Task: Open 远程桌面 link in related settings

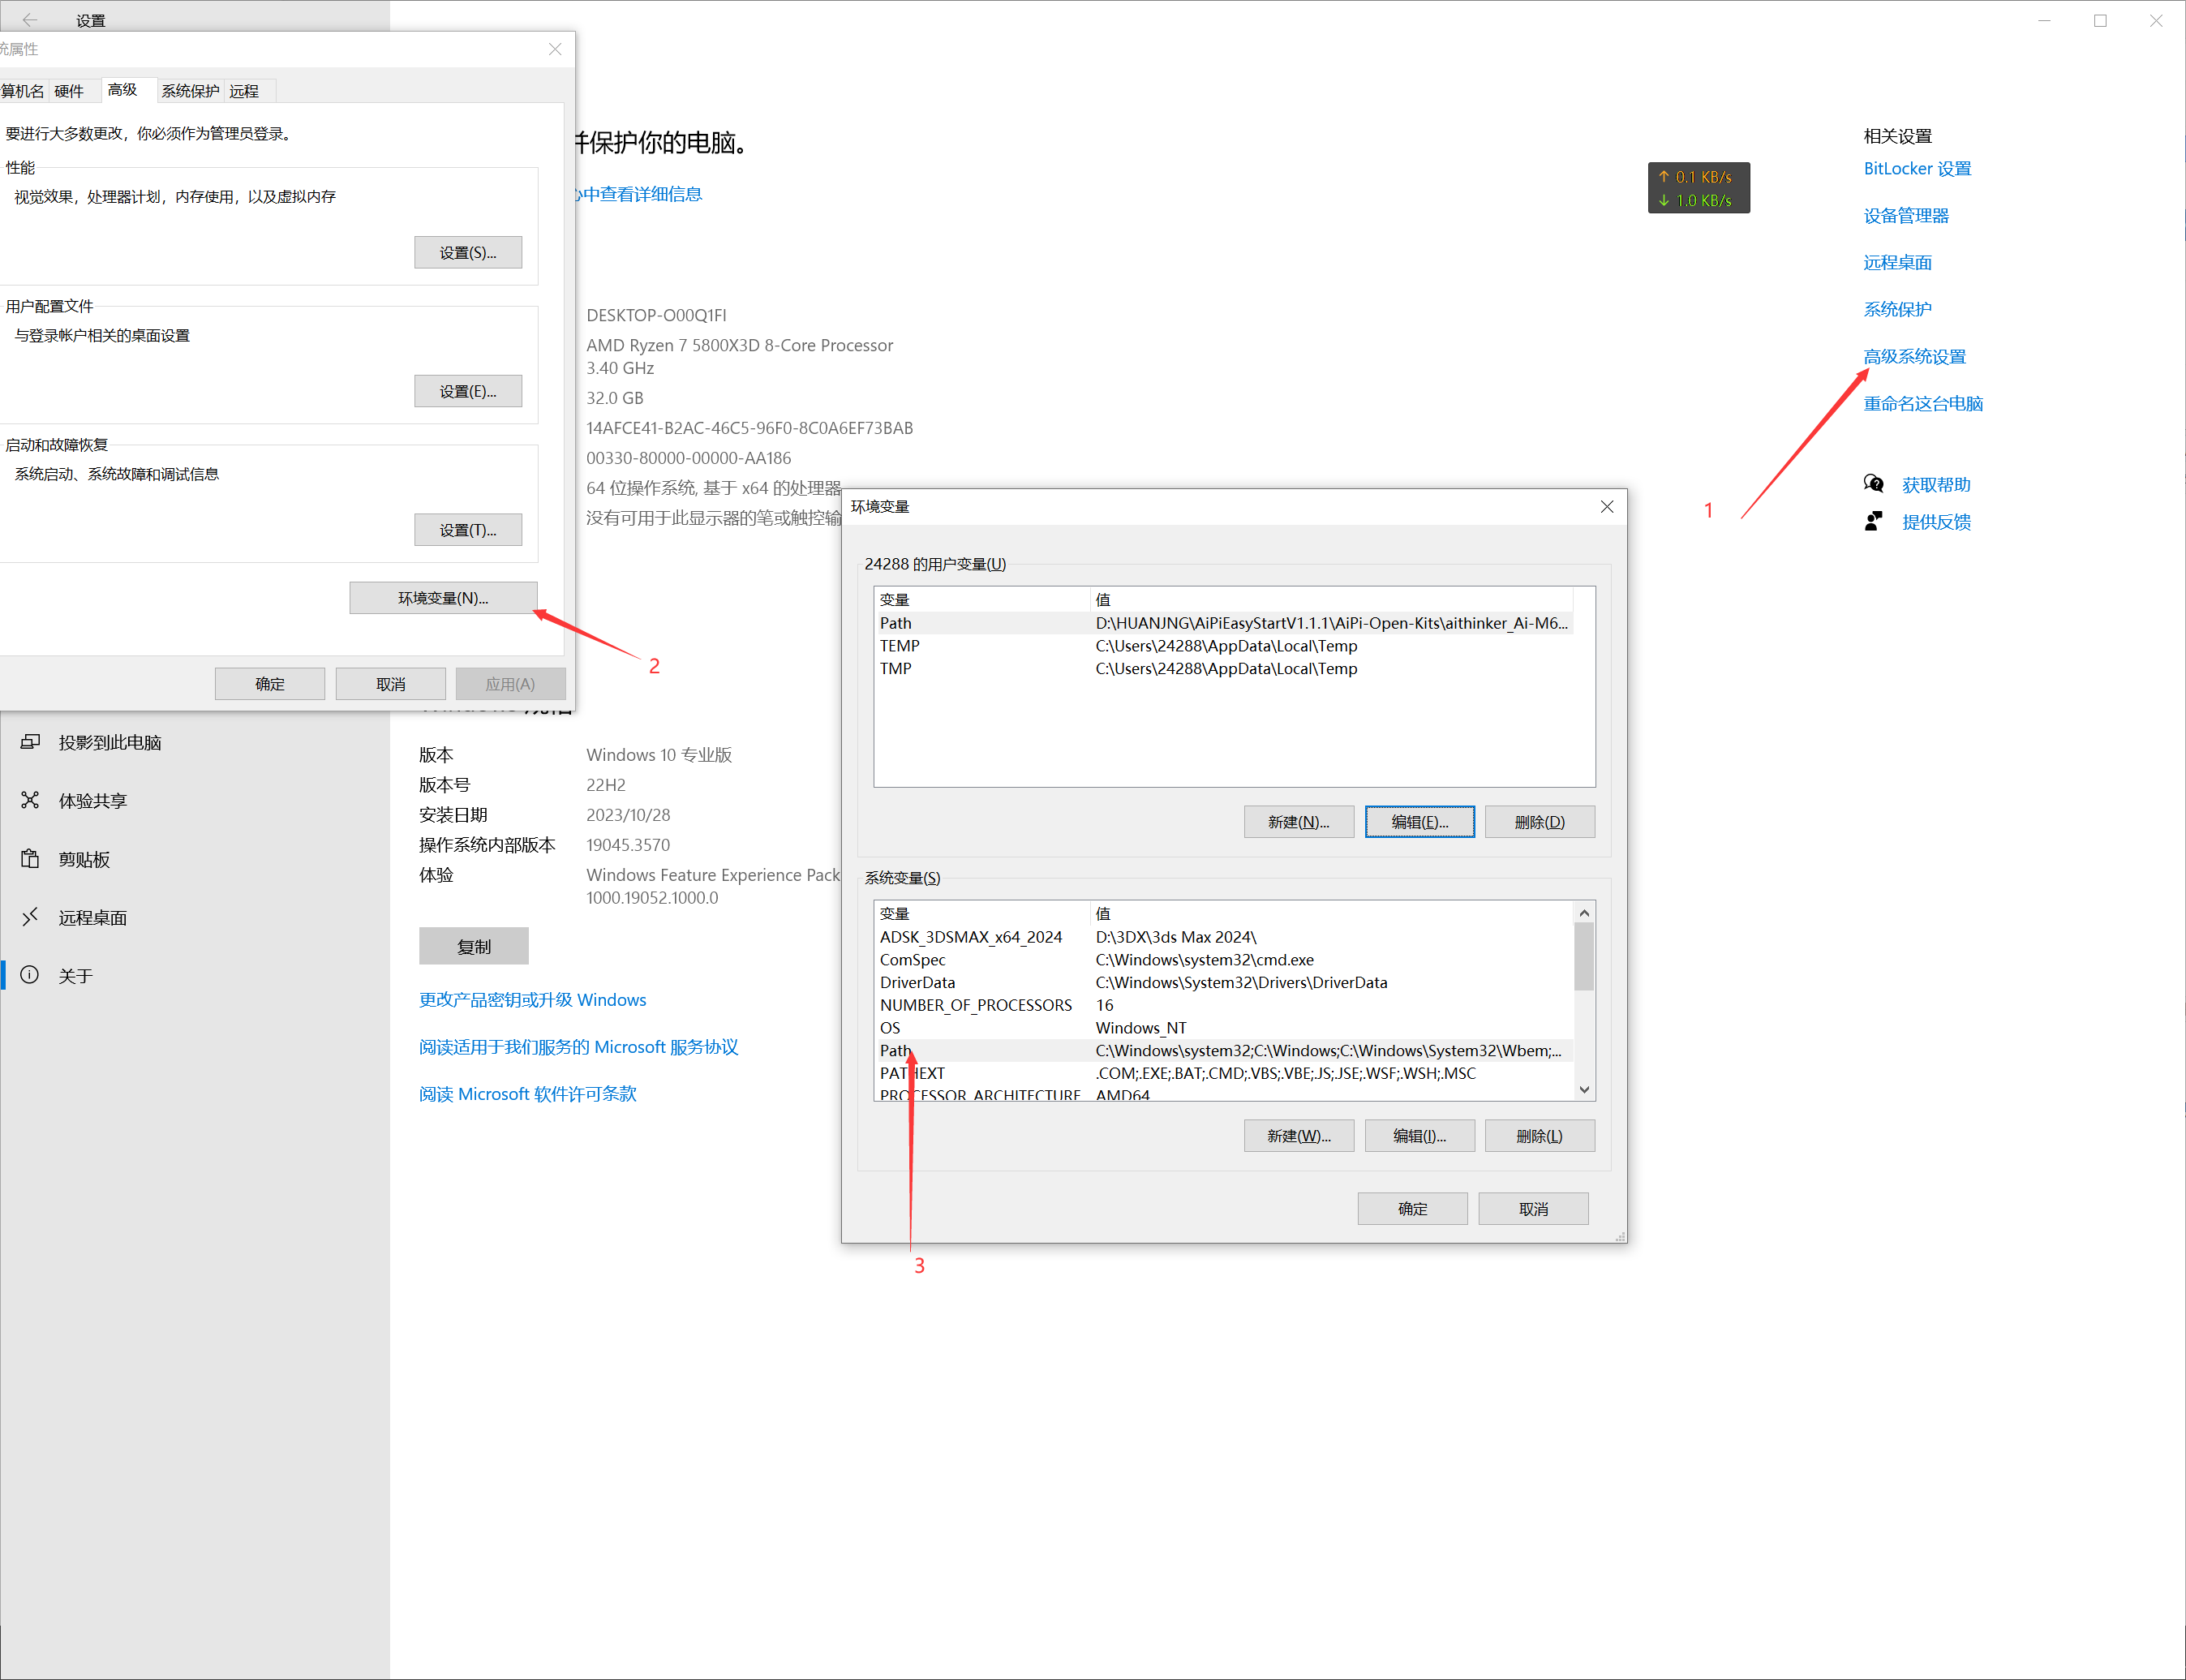Action: coord(1898,263)
